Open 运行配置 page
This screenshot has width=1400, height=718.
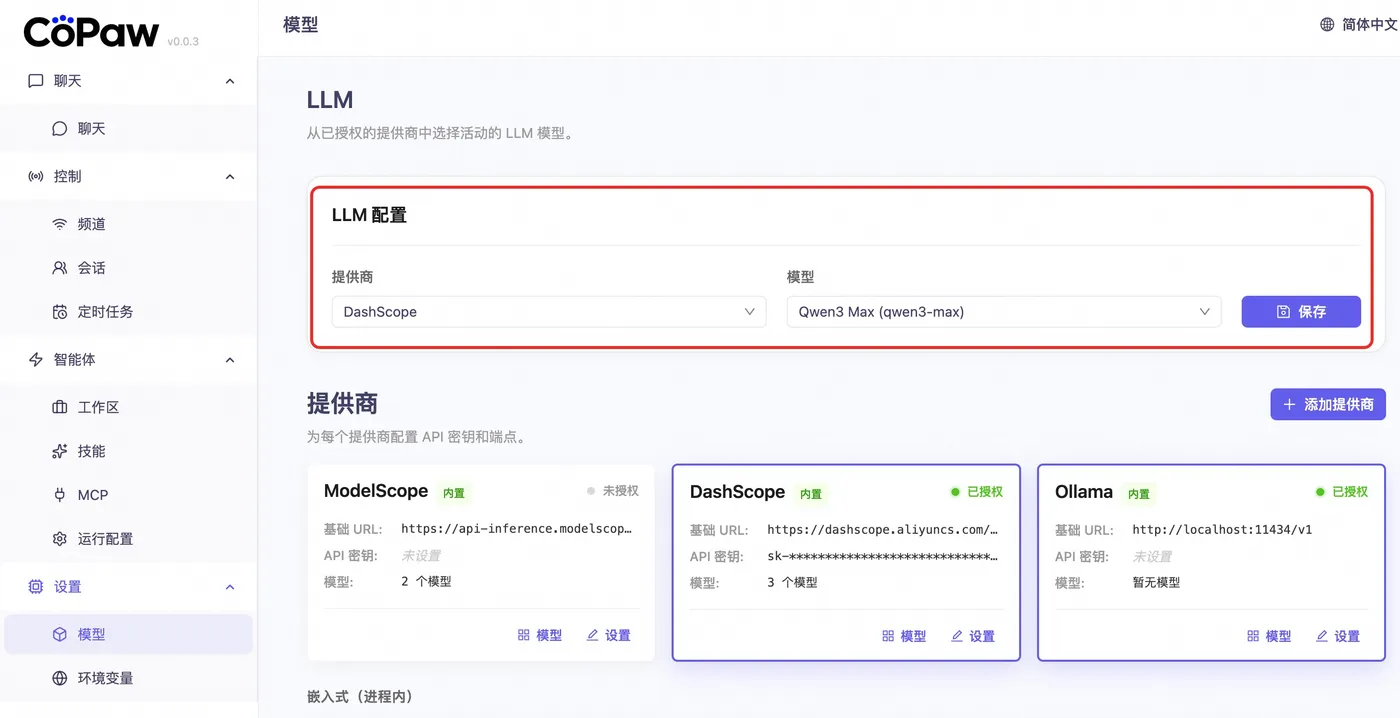click(x=128, y=539)
